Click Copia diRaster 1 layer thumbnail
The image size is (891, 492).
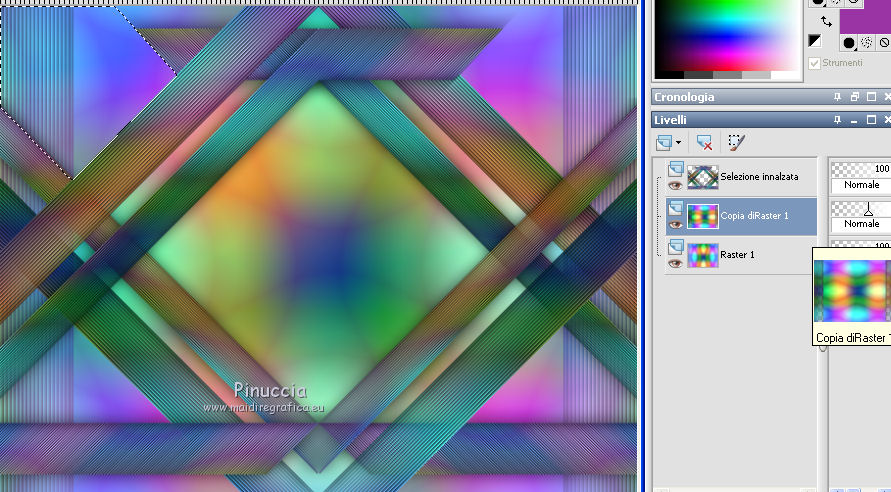[703, 216]
